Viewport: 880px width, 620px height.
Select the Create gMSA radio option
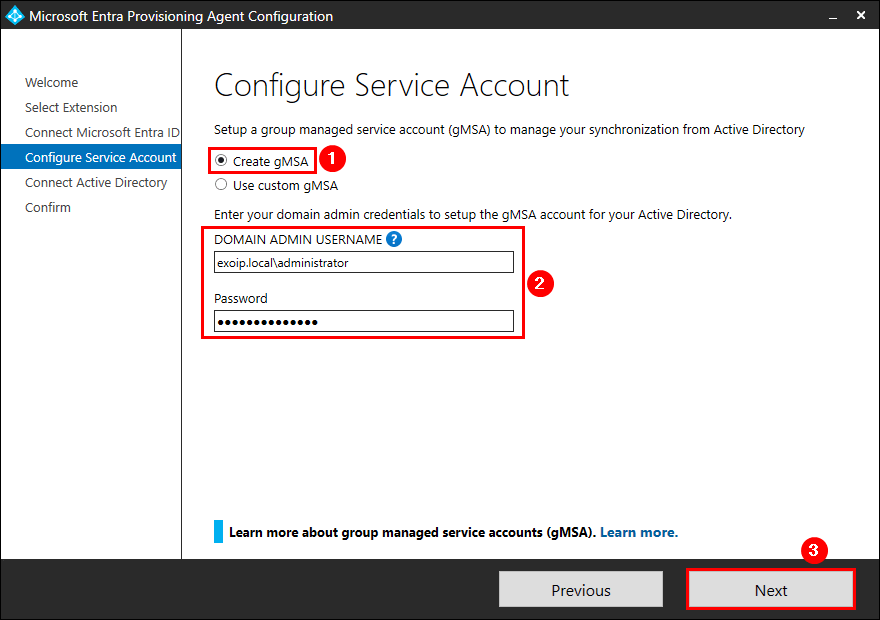point(221,161)
